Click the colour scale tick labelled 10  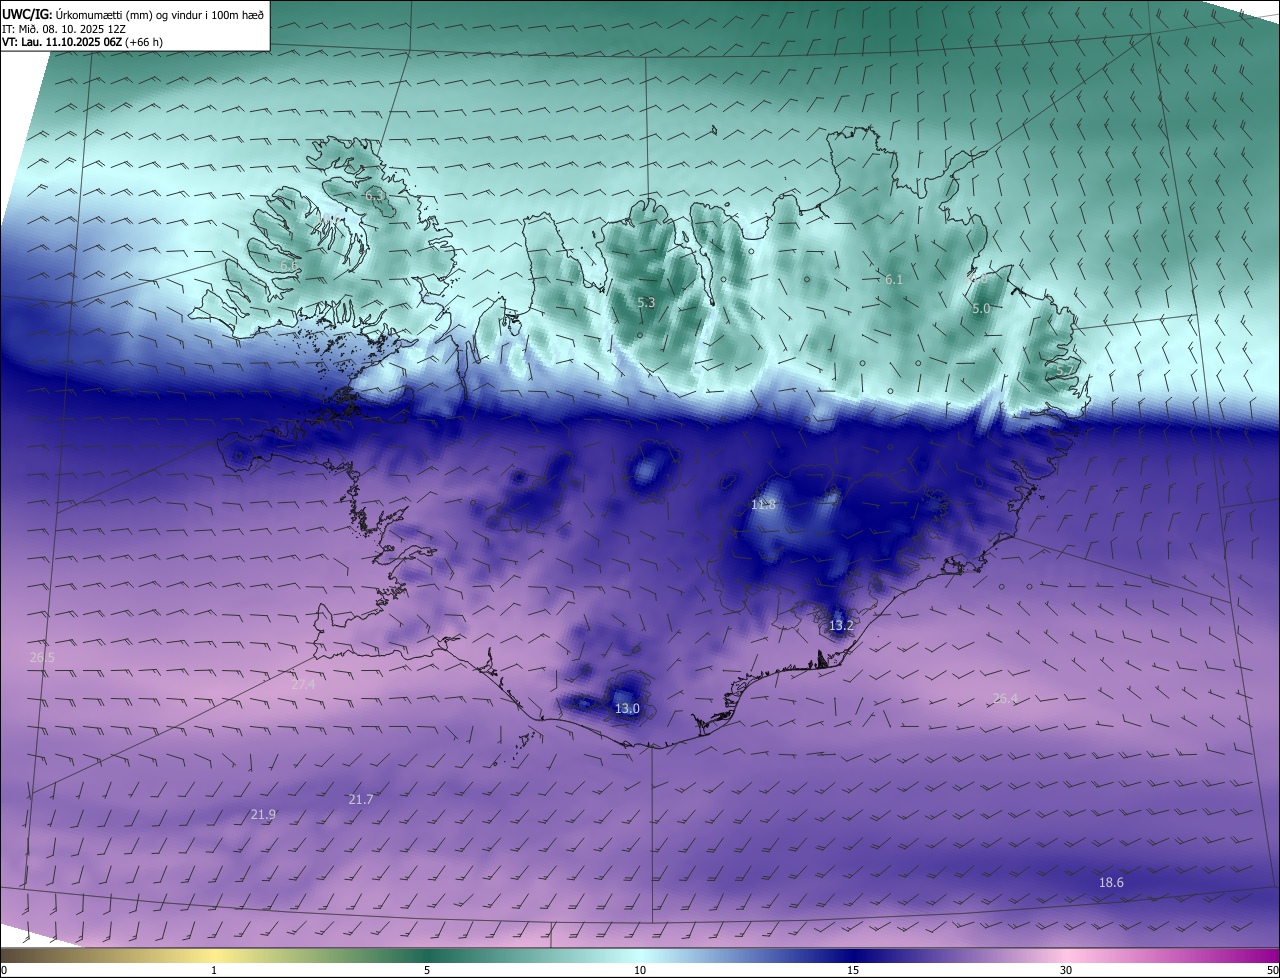point(640,970)
